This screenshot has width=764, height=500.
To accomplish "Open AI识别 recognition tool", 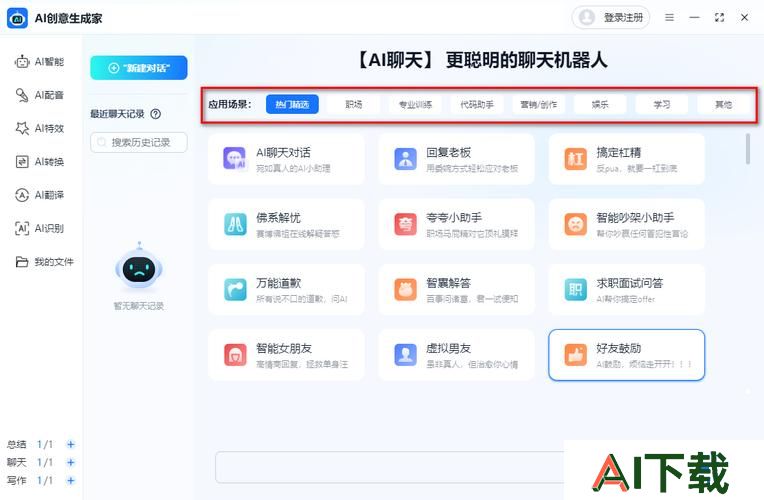I will tap(40, 228).
